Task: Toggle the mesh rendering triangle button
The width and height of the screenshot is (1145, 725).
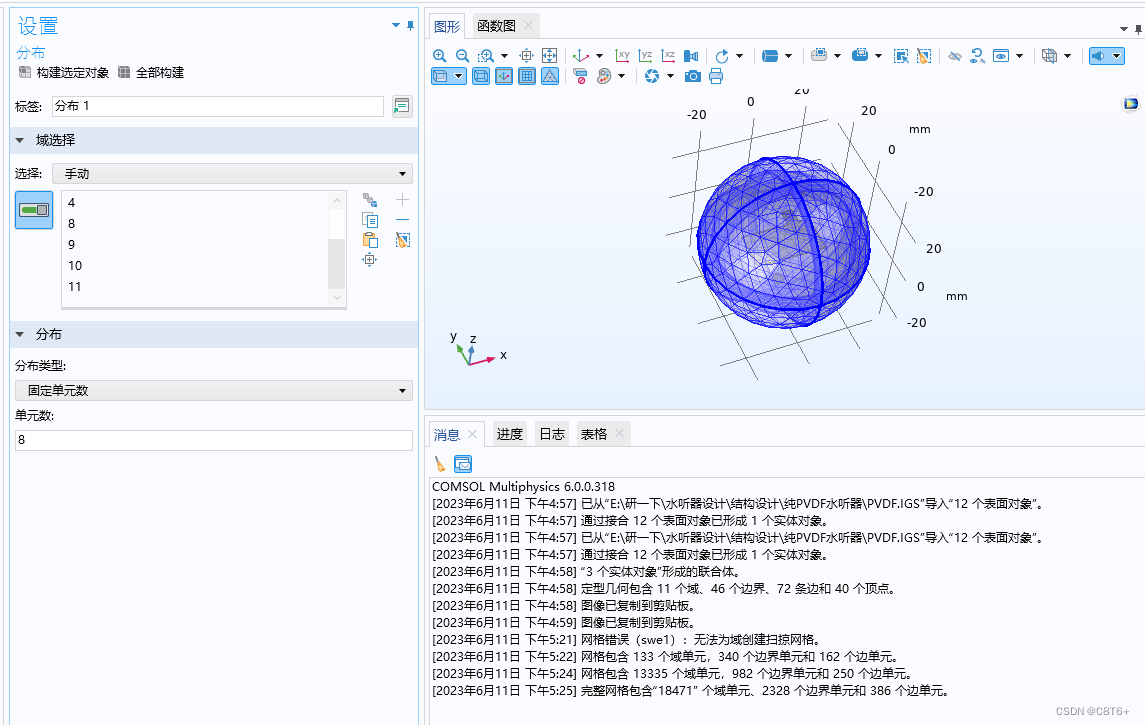Action: coord(550,76)
